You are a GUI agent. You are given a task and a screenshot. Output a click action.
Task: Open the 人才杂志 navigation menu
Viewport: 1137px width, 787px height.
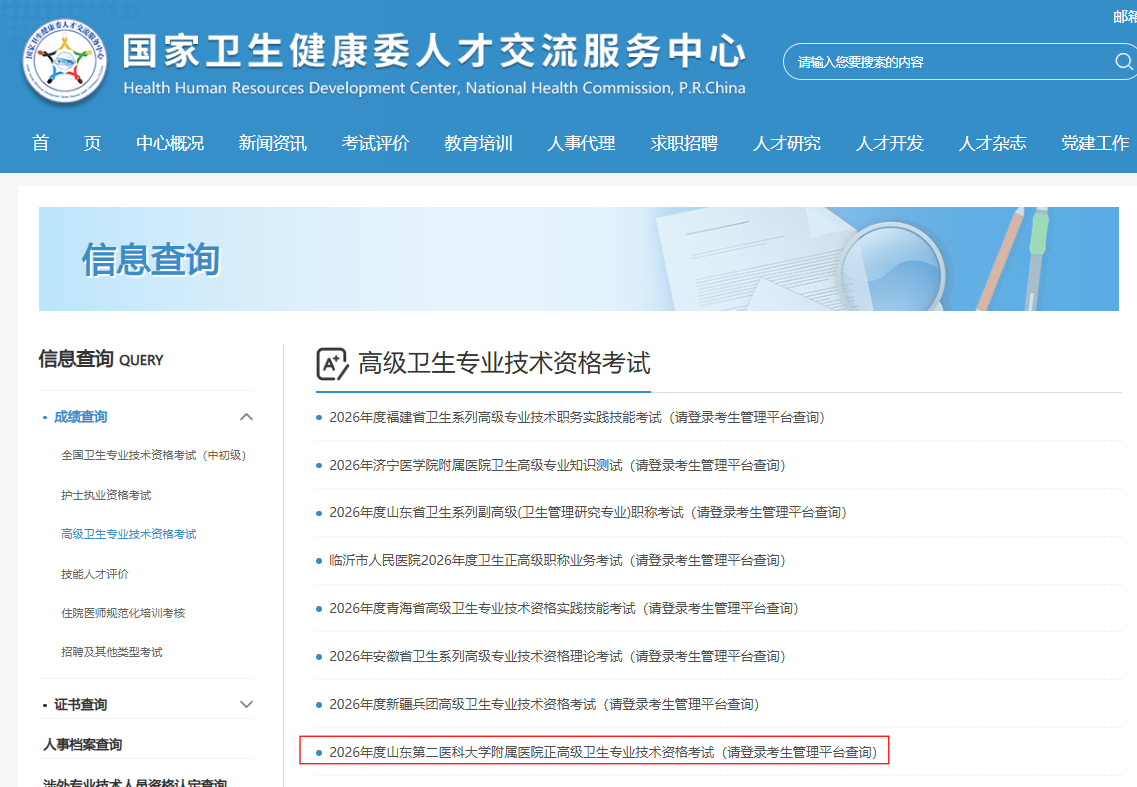(993, 143)
